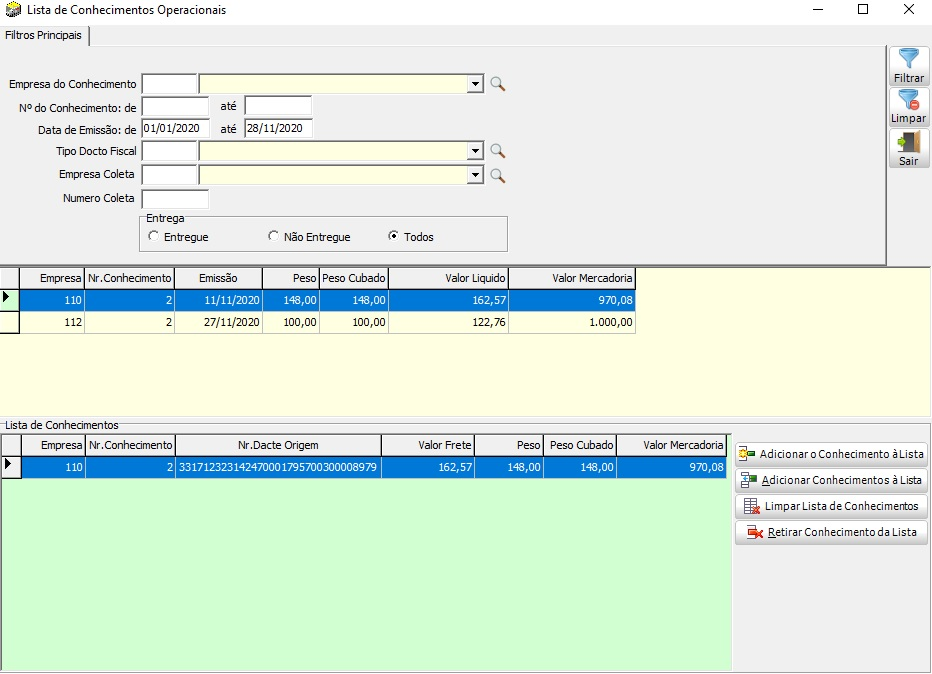Expand the Tipo Docto Fiscal dropdown

coord(475,151)
